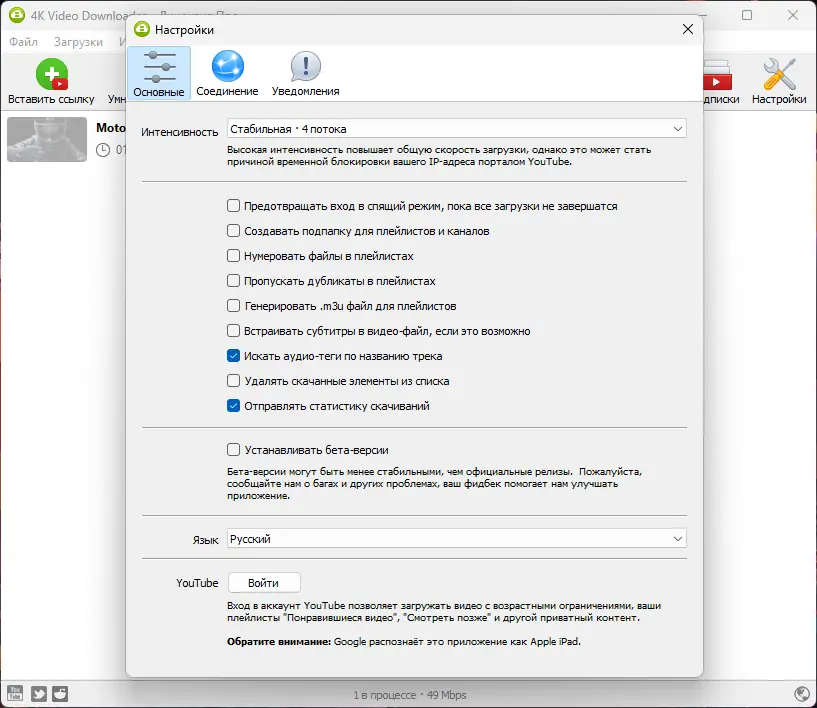Enable Пропускать дубликаты в плейлистах
This screenshot has height=708, width=817.
click(233, 281)
